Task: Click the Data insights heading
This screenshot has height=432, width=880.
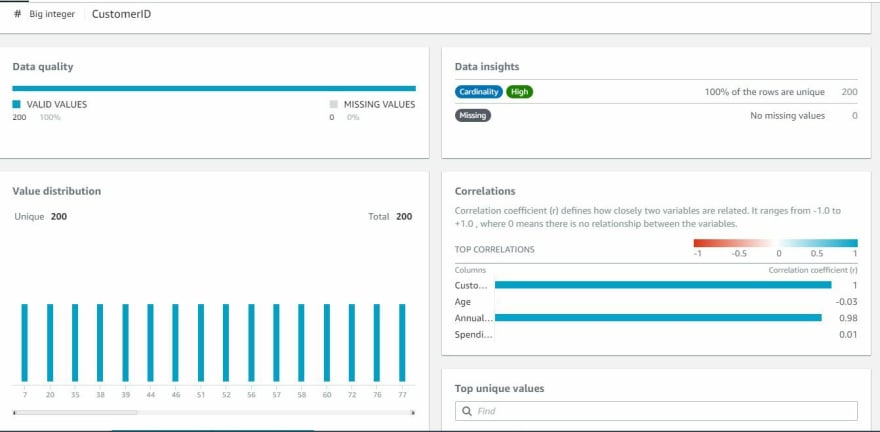Action: click(x=487, y=67)
